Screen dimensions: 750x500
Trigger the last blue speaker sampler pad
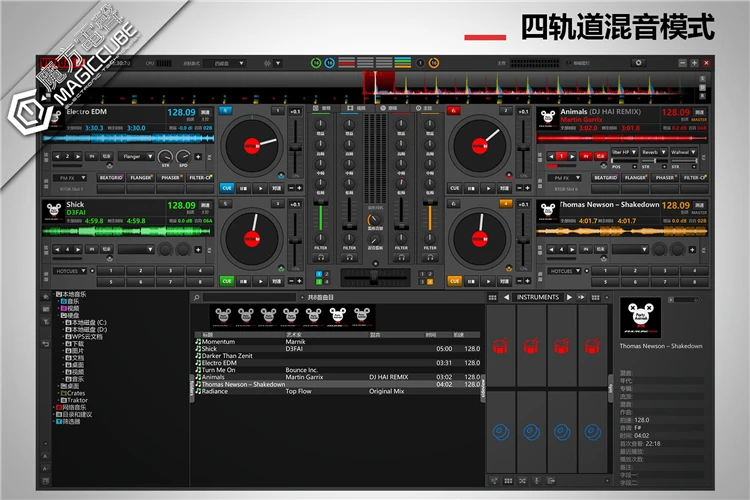tap(593, 432)
